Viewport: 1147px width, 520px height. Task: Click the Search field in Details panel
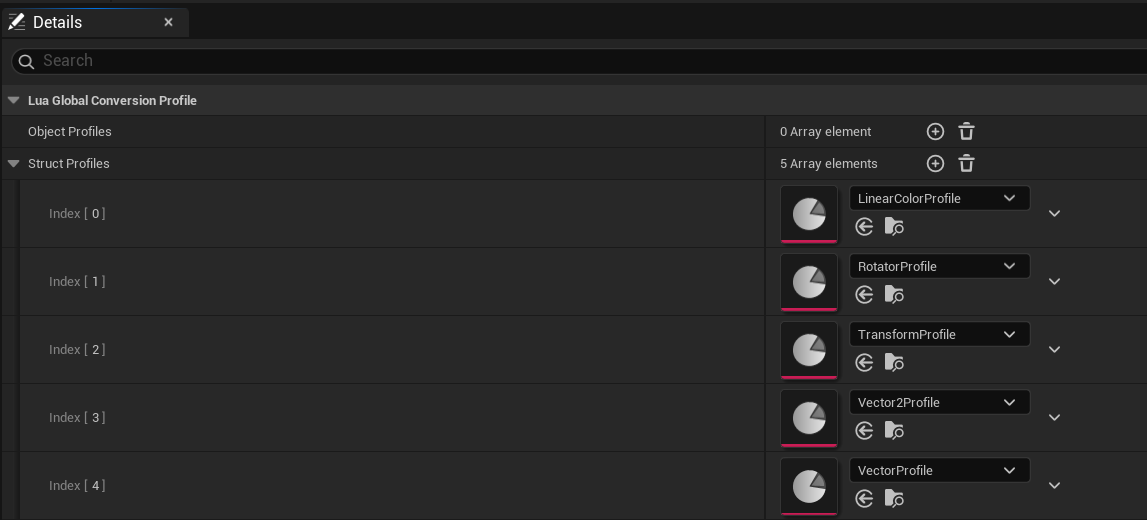579,61
